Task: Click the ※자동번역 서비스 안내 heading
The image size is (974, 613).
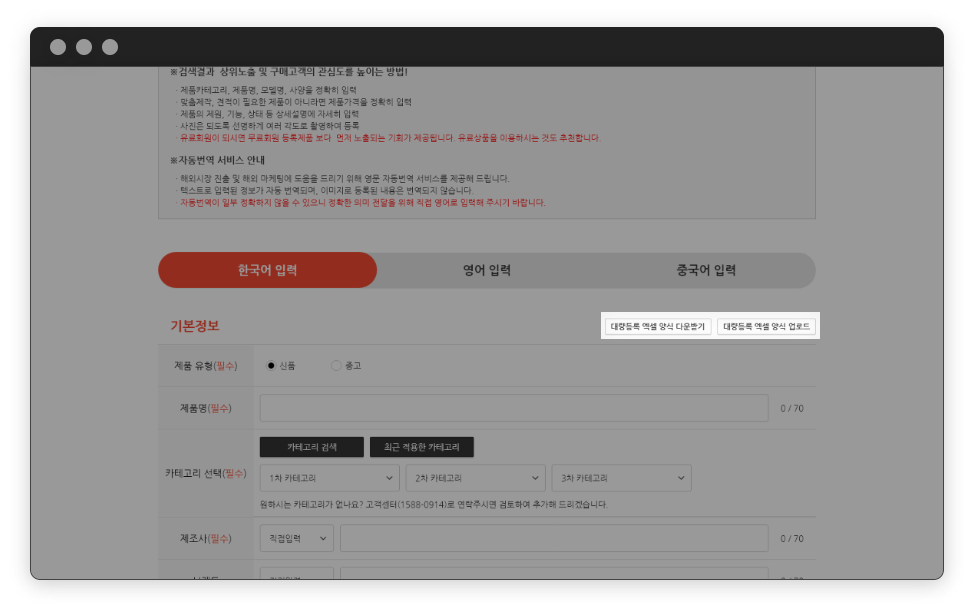Action: [217, 160]
